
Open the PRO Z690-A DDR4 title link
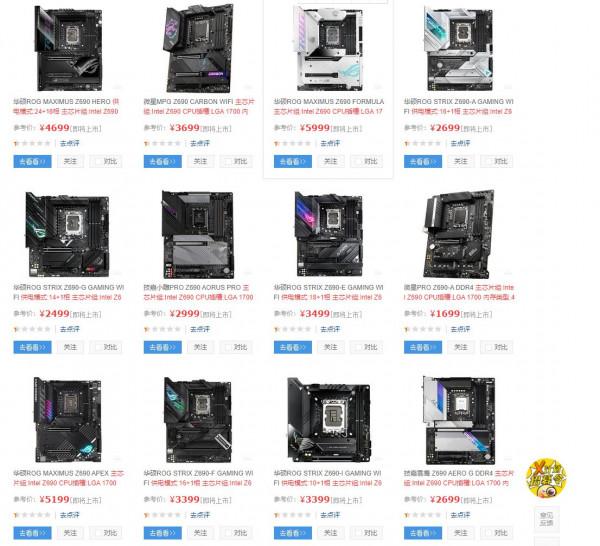pos(459,292)
